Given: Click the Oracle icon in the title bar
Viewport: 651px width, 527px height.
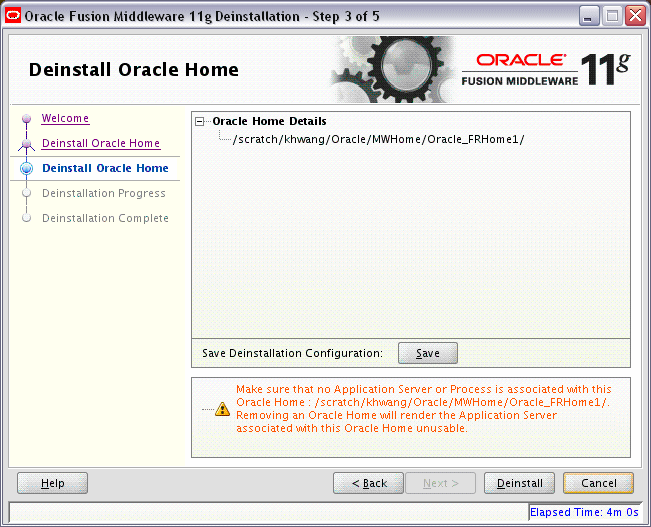Looking at the screenshot, I should click(13, 16).
